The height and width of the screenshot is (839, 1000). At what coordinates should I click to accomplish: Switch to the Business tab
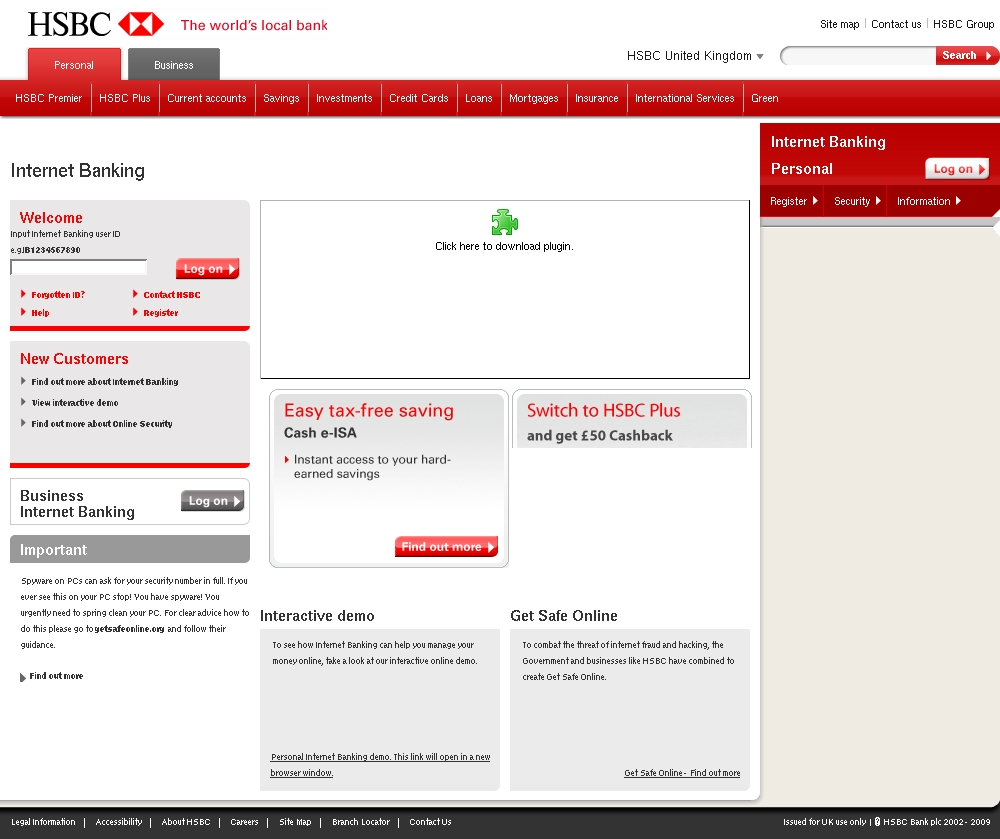coord(173,65)
